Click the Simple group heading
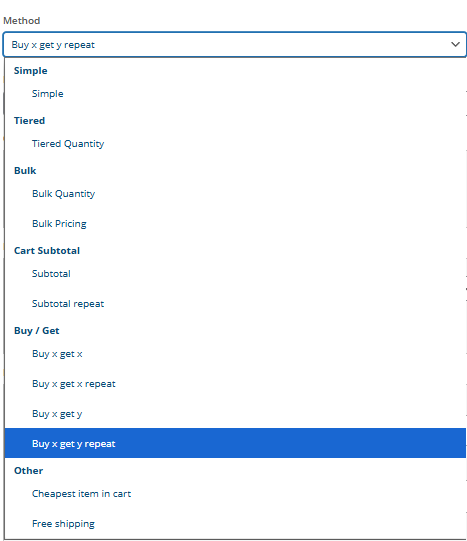 tap(30, 71)
